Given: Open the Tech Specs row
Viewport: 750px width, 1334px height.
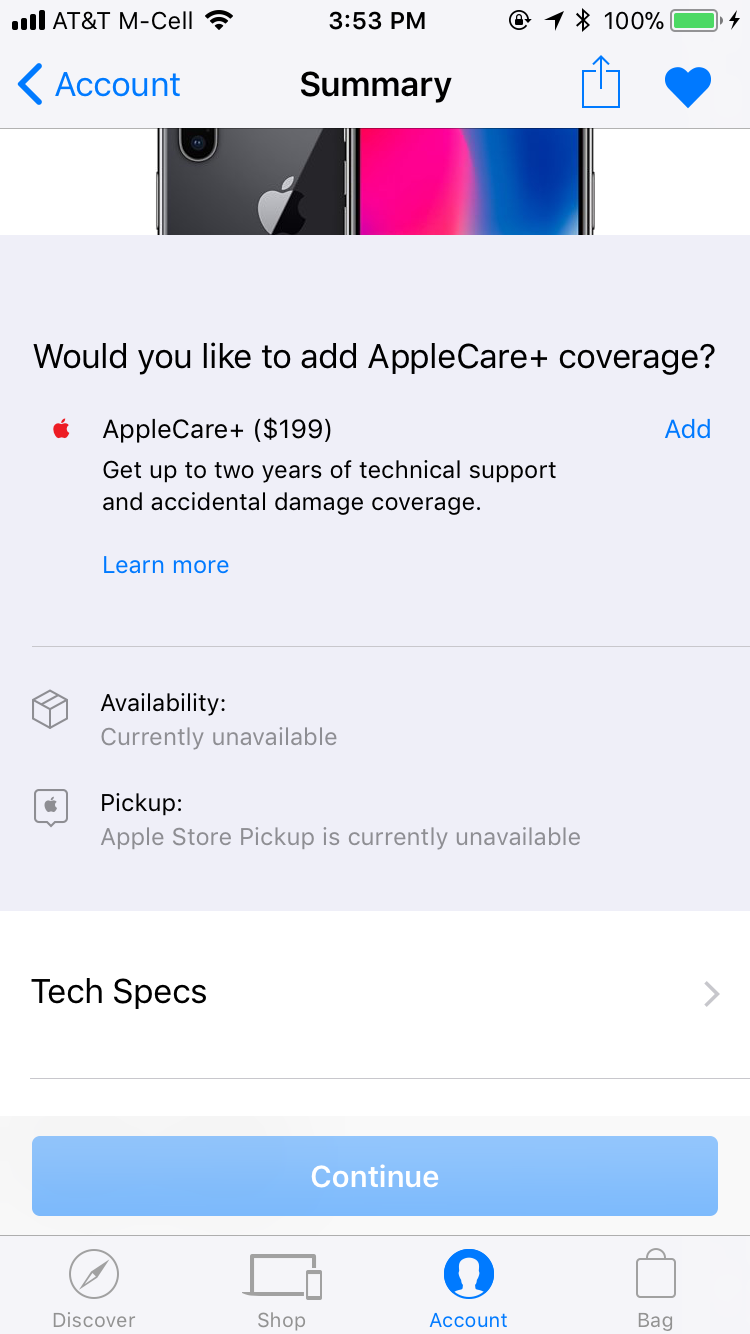Looking at the screenshot, I should [120, 992].
